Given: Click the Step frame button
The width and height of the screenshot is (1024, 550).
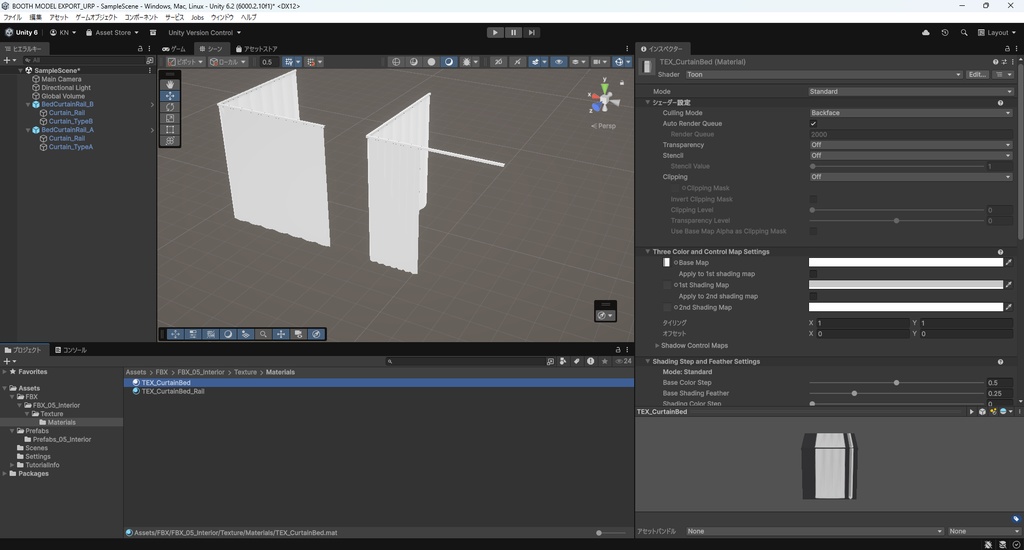Looking at the screenshot, I should pos(532,32).
